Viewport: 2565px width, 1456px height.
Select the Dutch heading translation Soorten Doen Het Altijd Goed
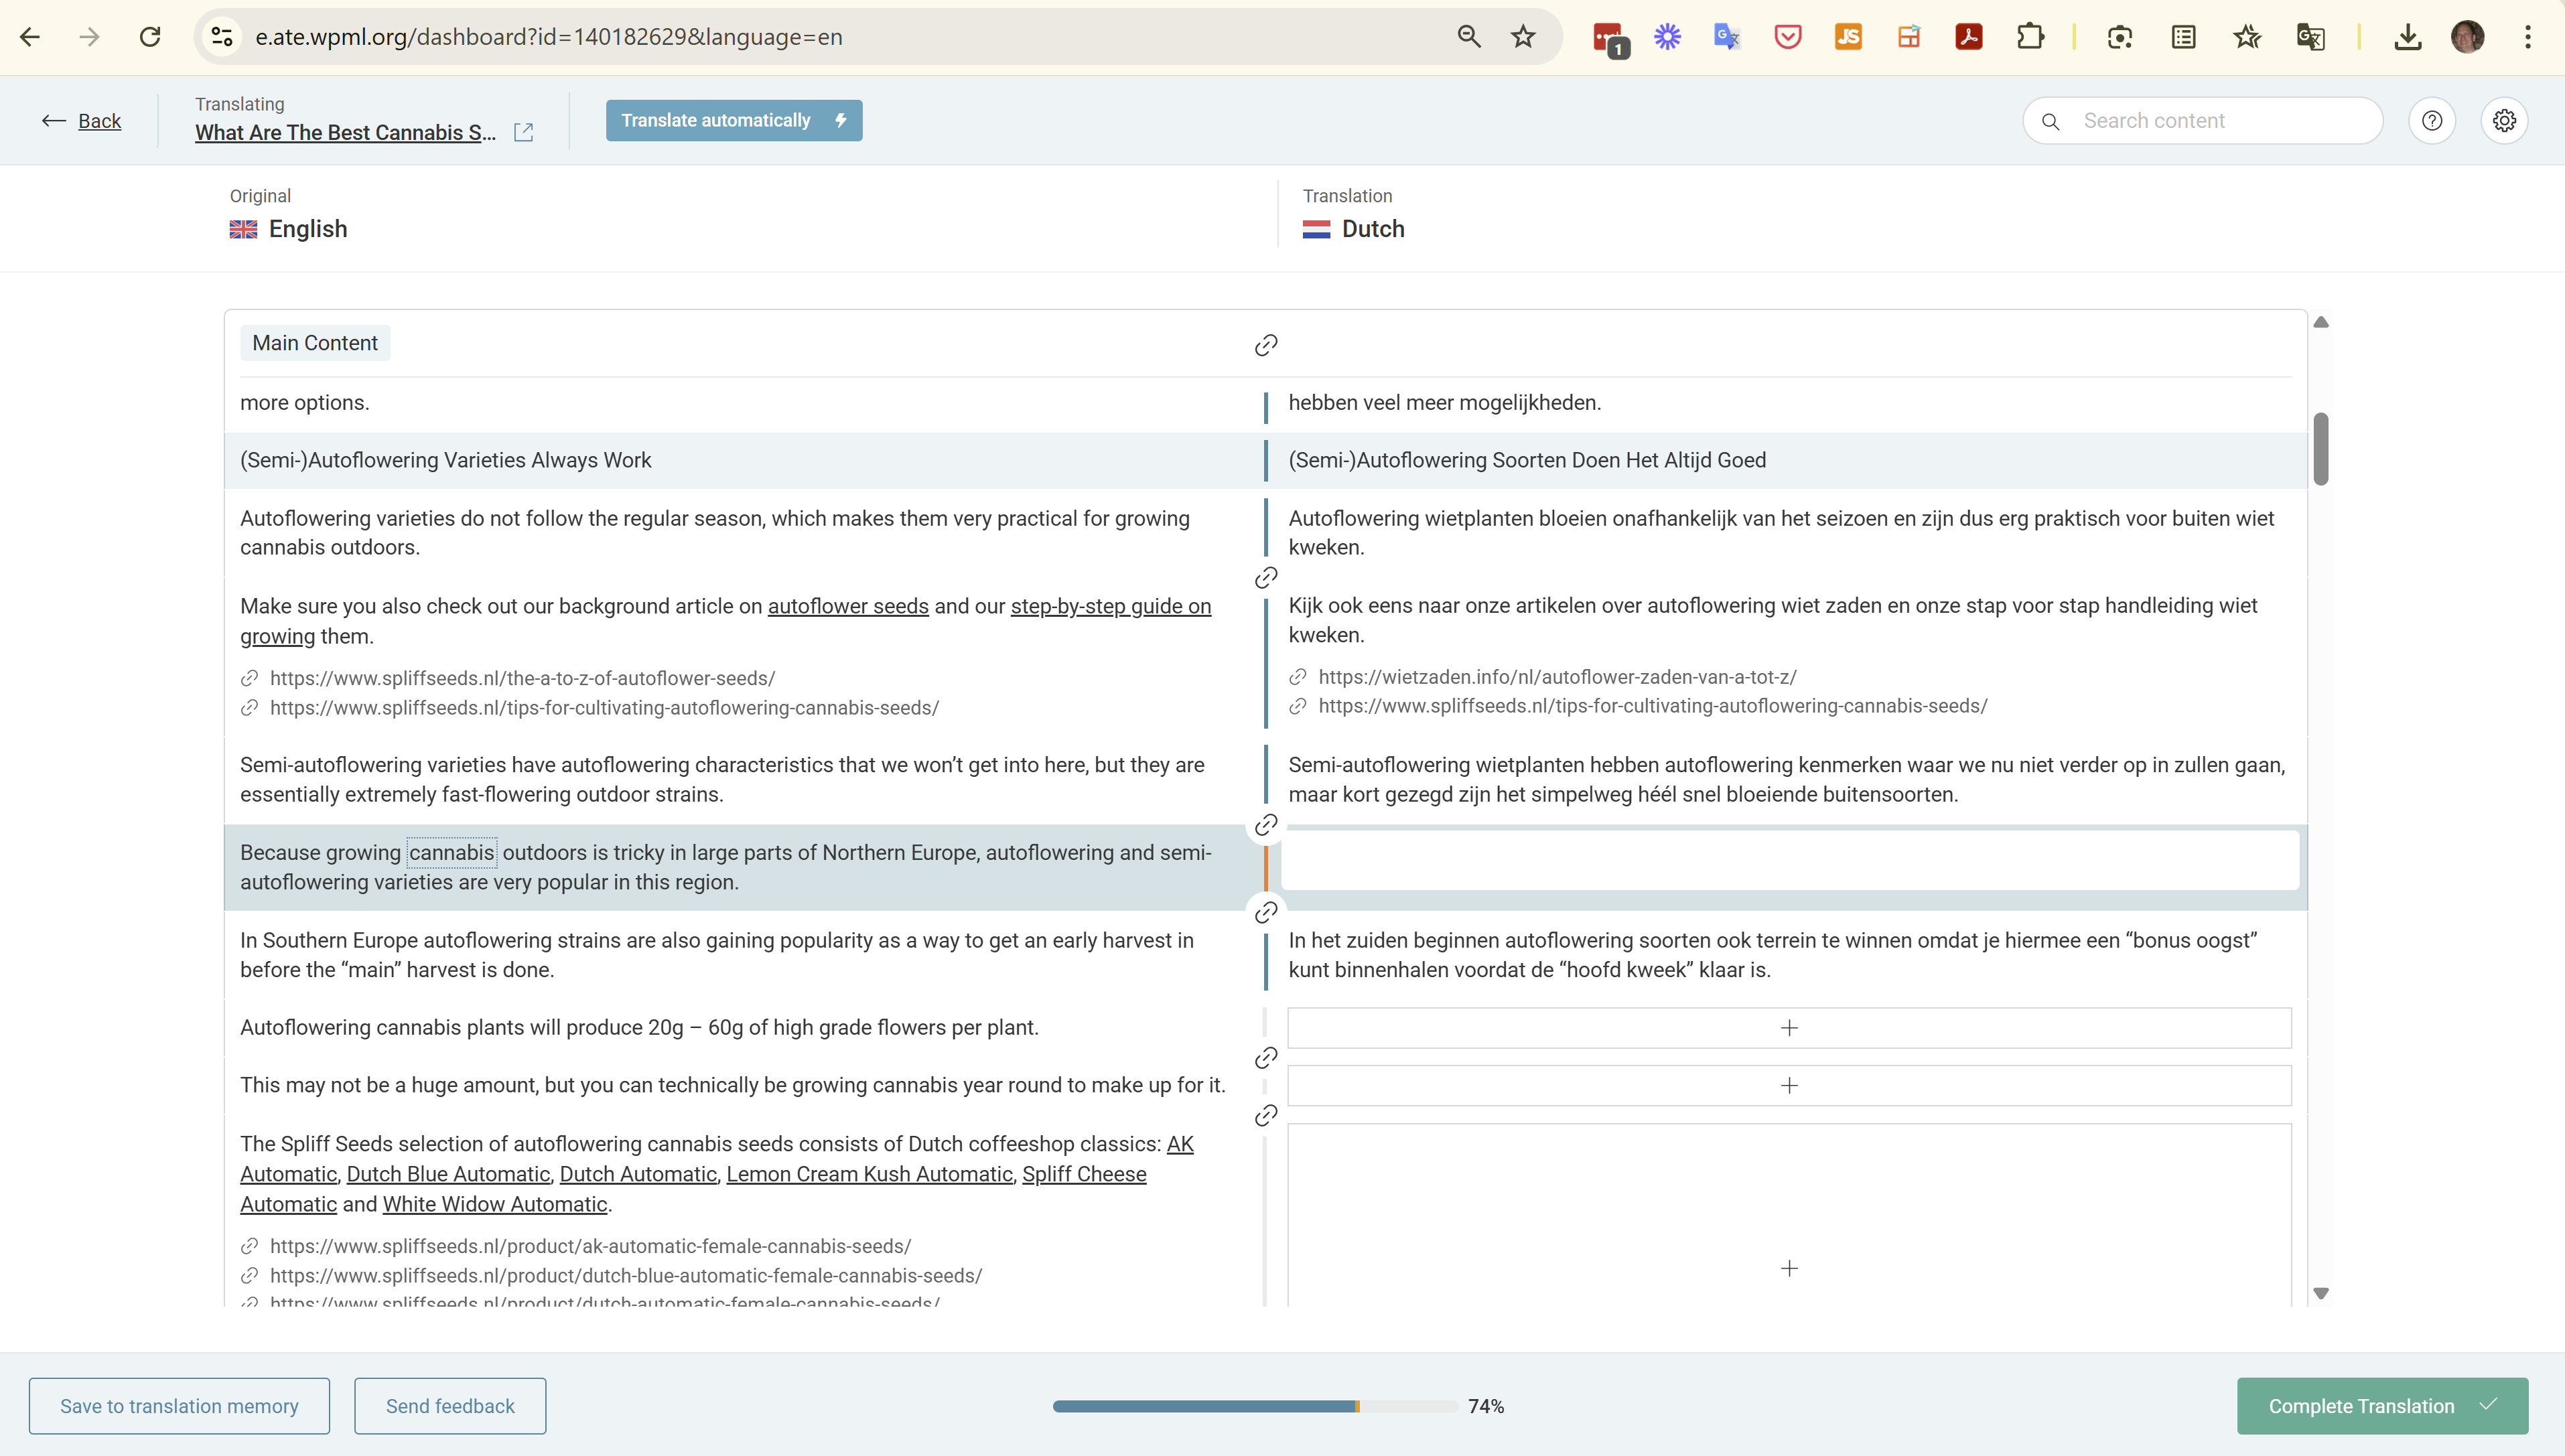1629,460
